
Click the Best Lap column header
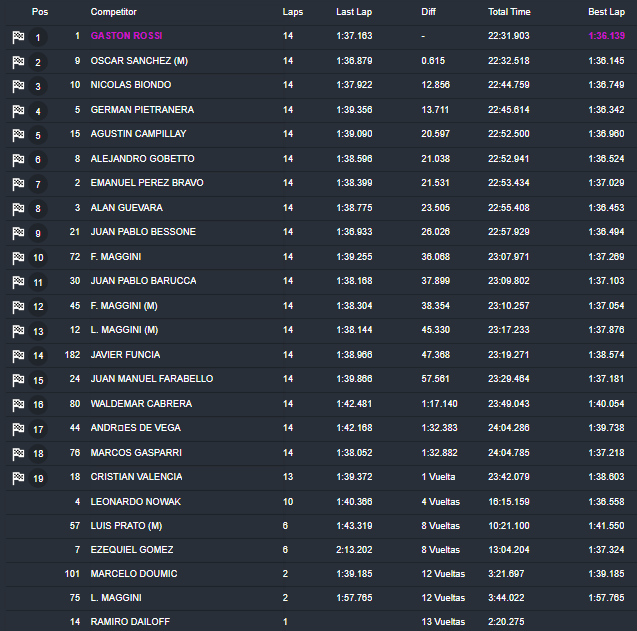click(607, 12)
